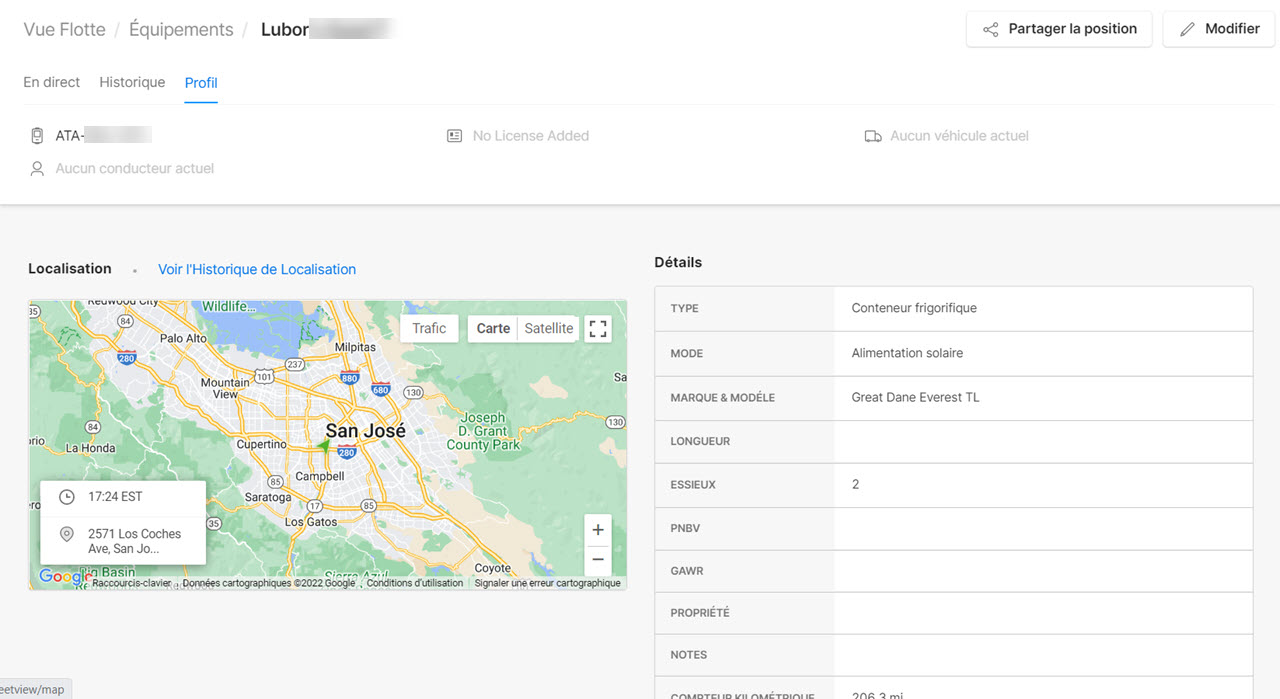Click Alimentation solaire mode value
Image resolution: width=1280 pixels, height=699 pixels.
coord(907,353)
